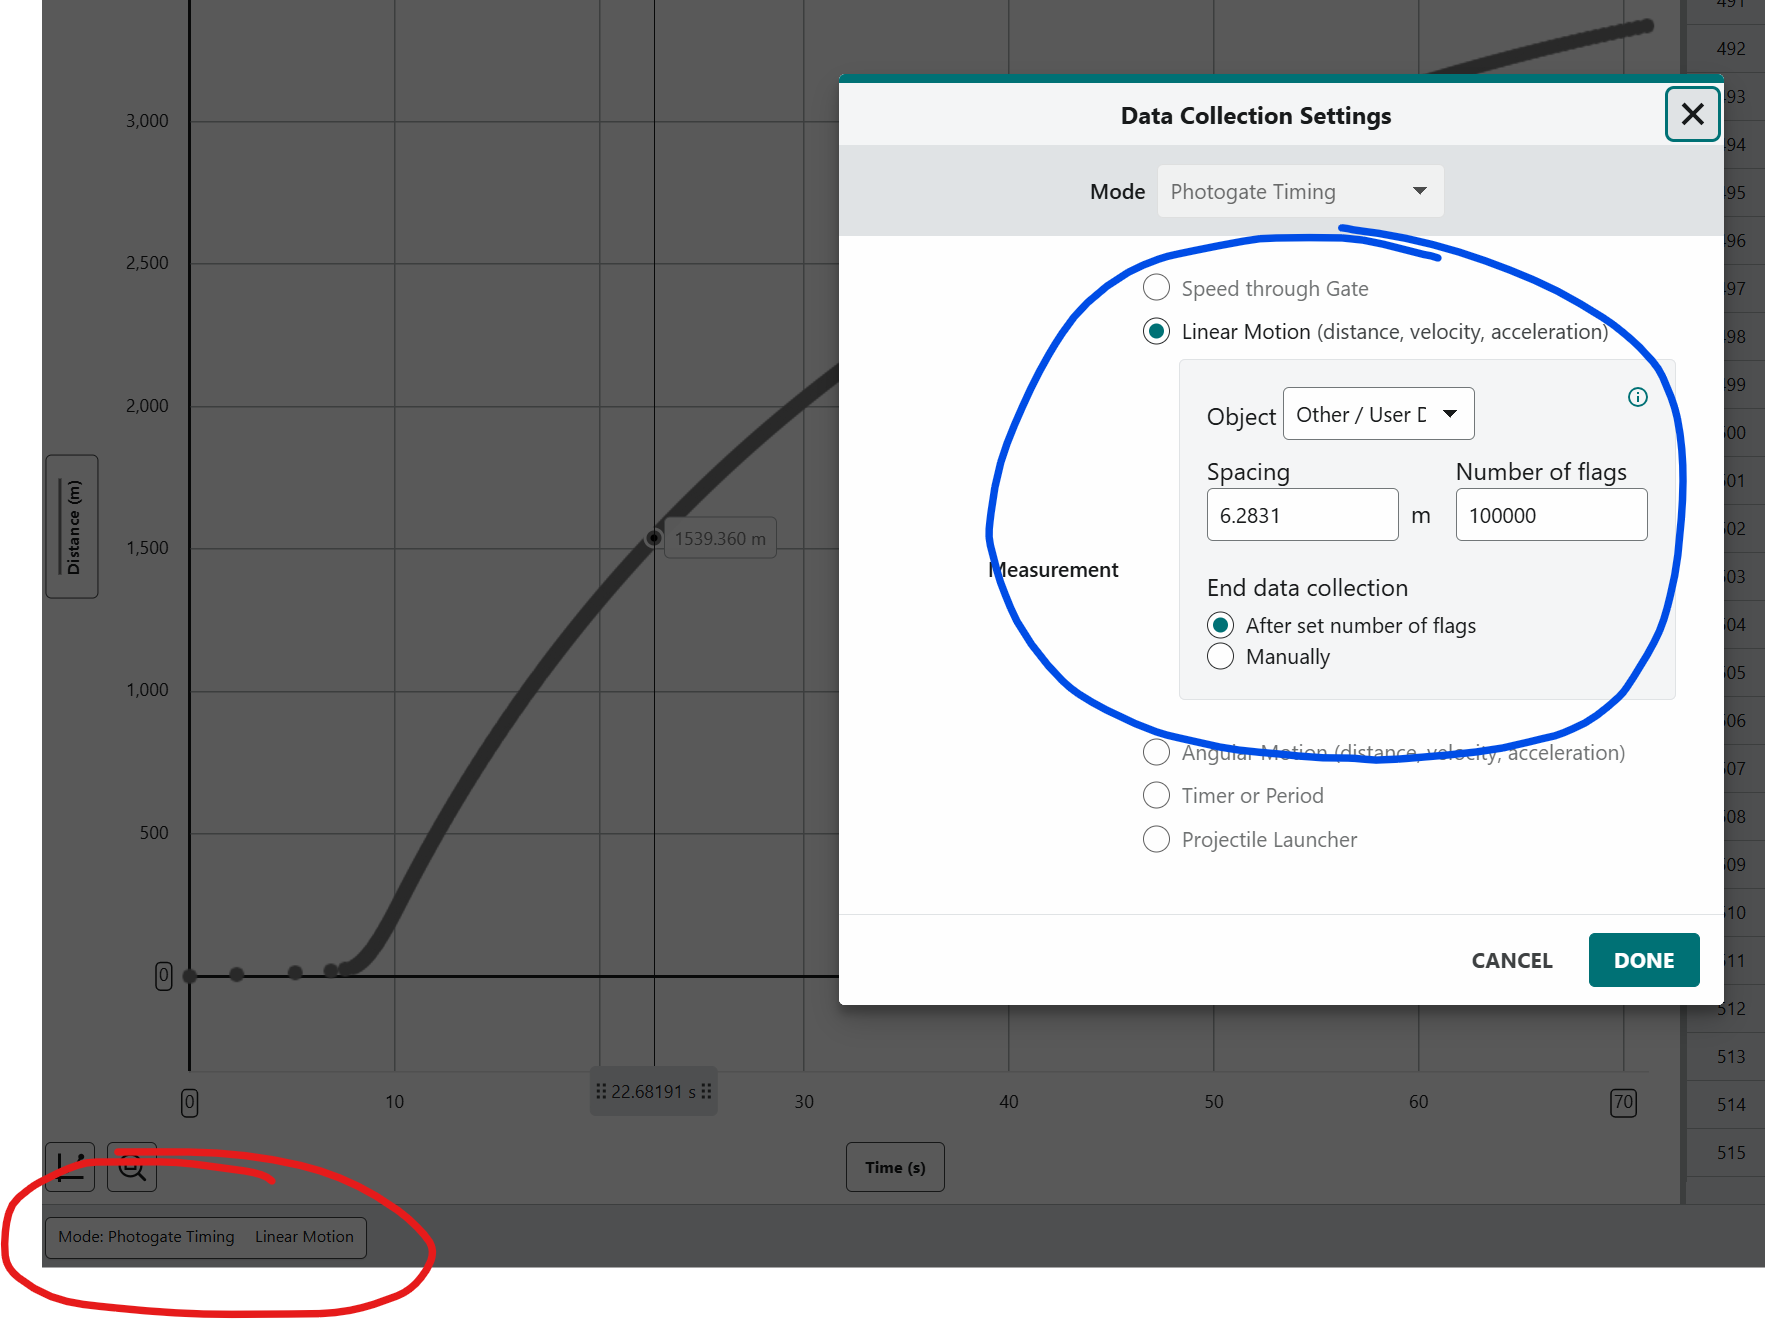Choose Manually end data collection
Viewport: 1765px width, 1319px height.
(x=1220, y=656)
